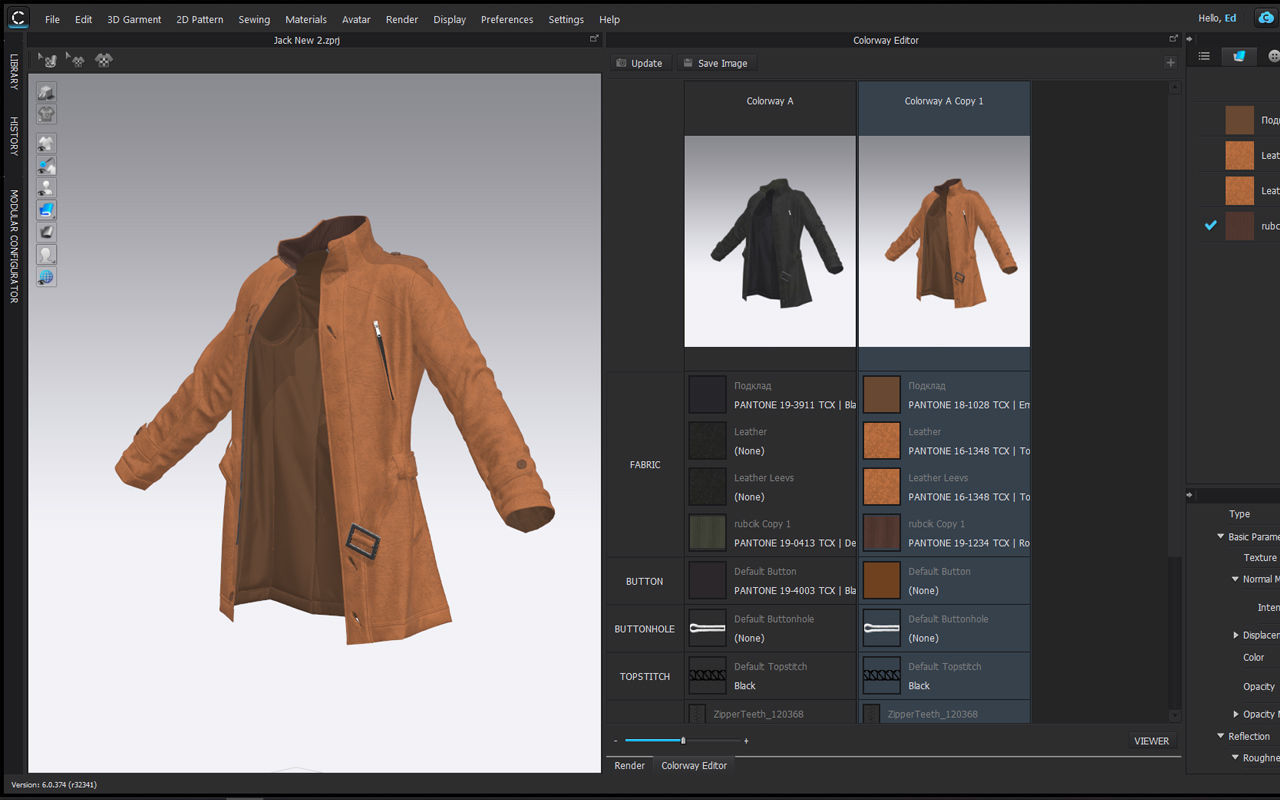Toggle show garment visibility icon

(x=46, y=144)
